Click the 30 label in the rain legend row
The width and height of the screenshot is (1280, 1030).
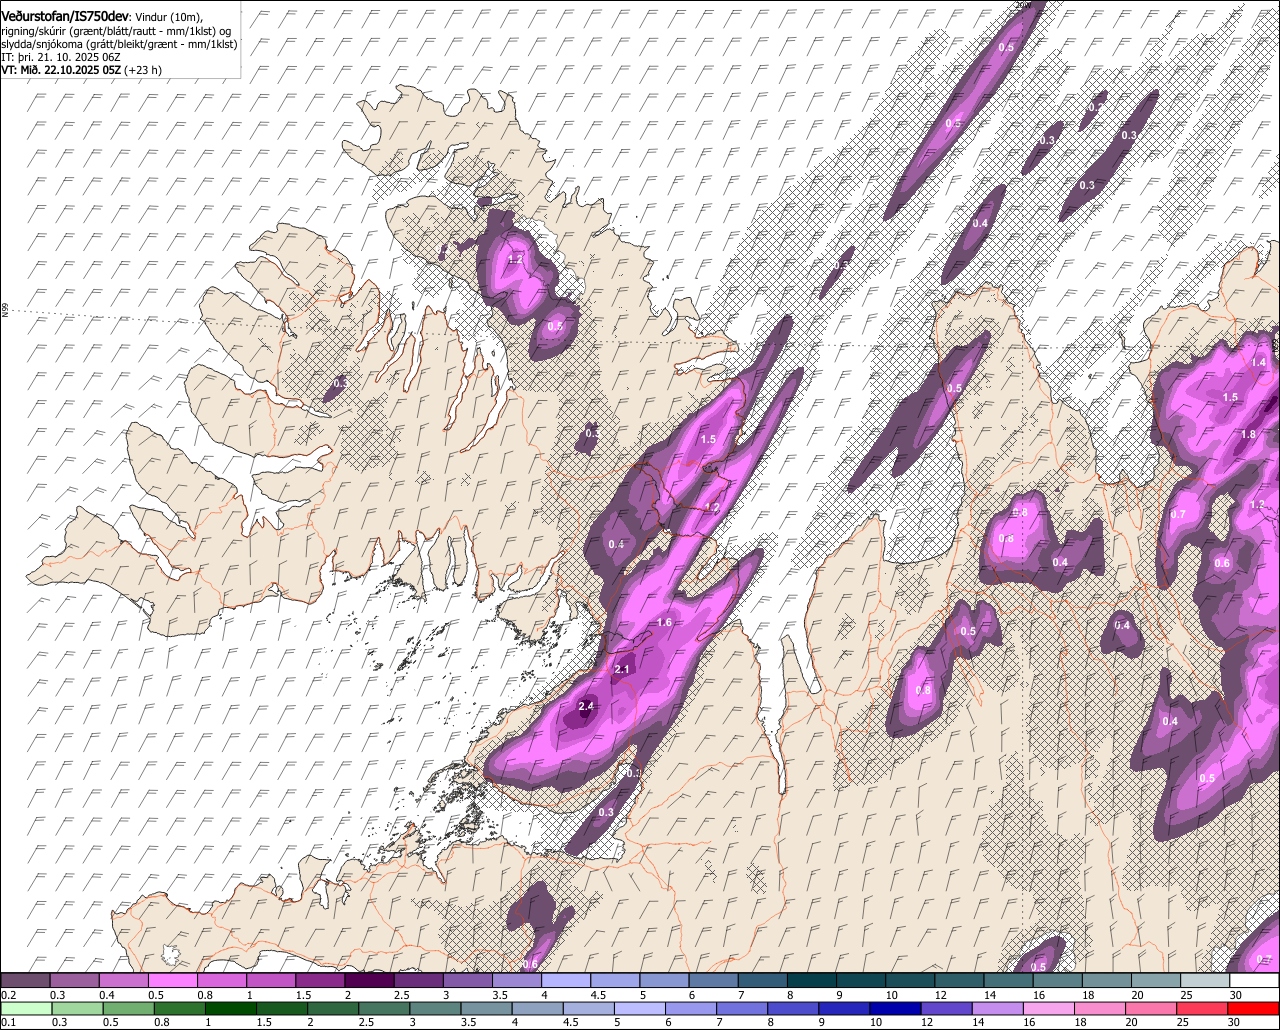click(1236, 1023)
